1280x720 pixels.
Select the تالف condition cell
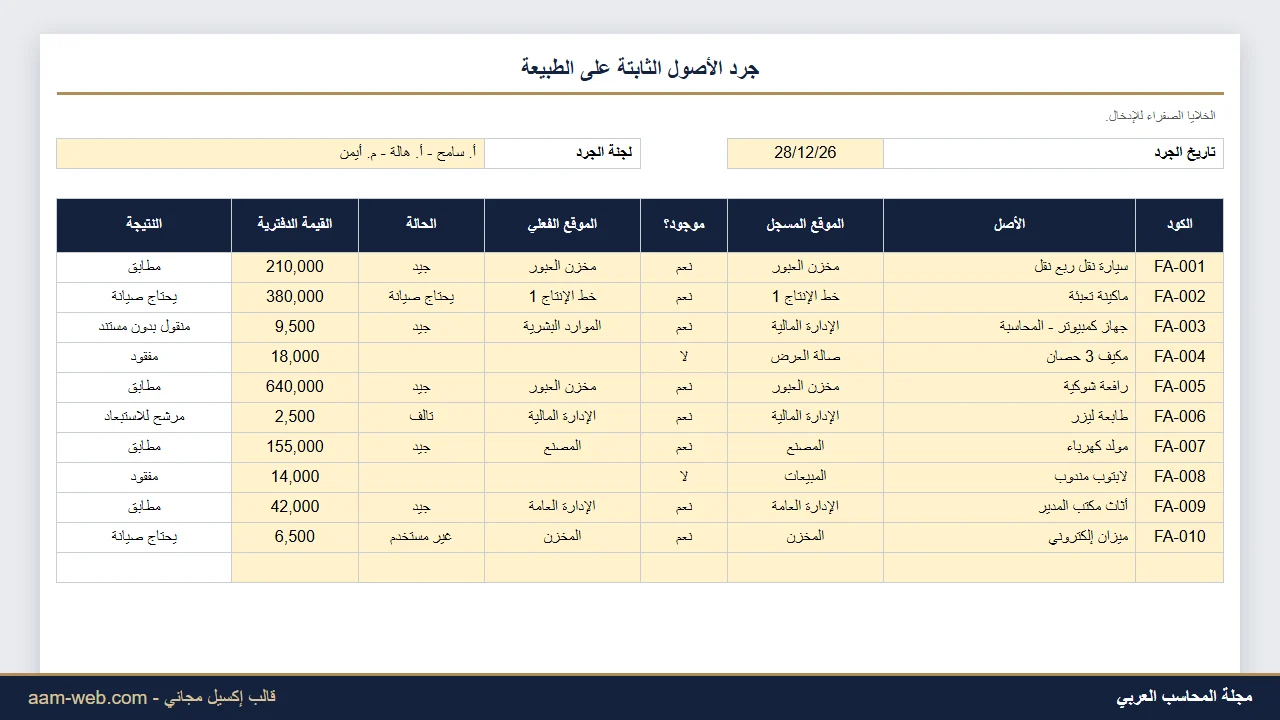pos(421,417)
